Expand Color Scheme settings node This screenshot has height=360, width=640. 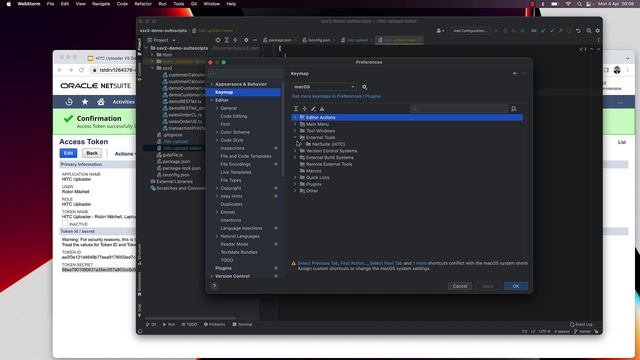pos(217,132)
